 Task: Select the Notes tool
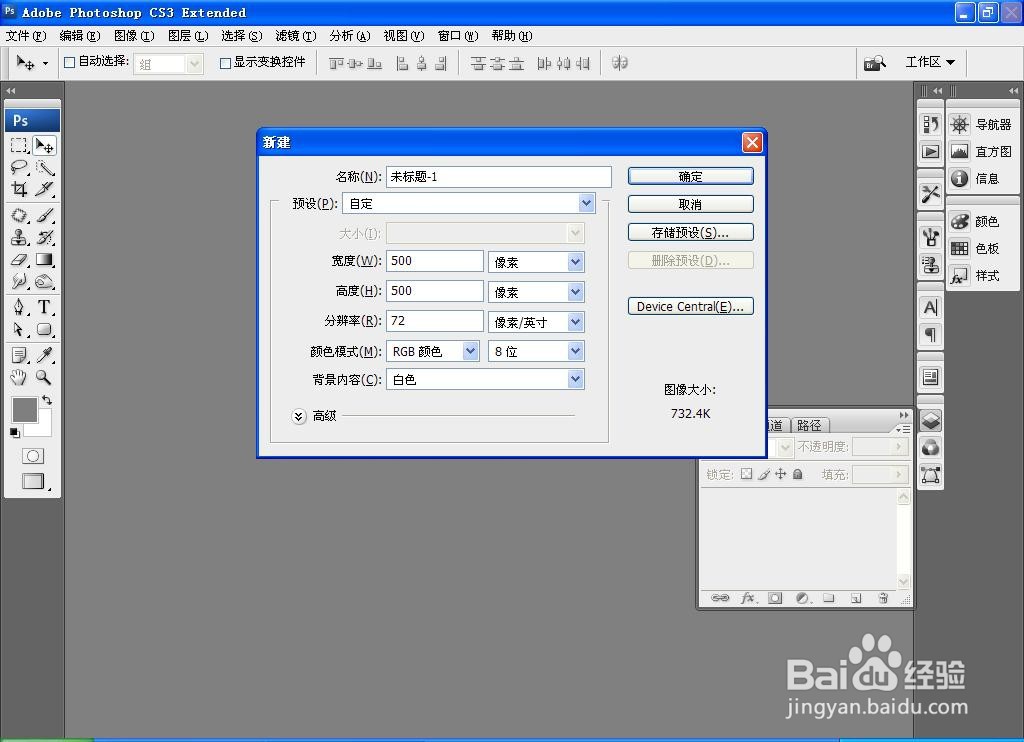pos(19,355)
